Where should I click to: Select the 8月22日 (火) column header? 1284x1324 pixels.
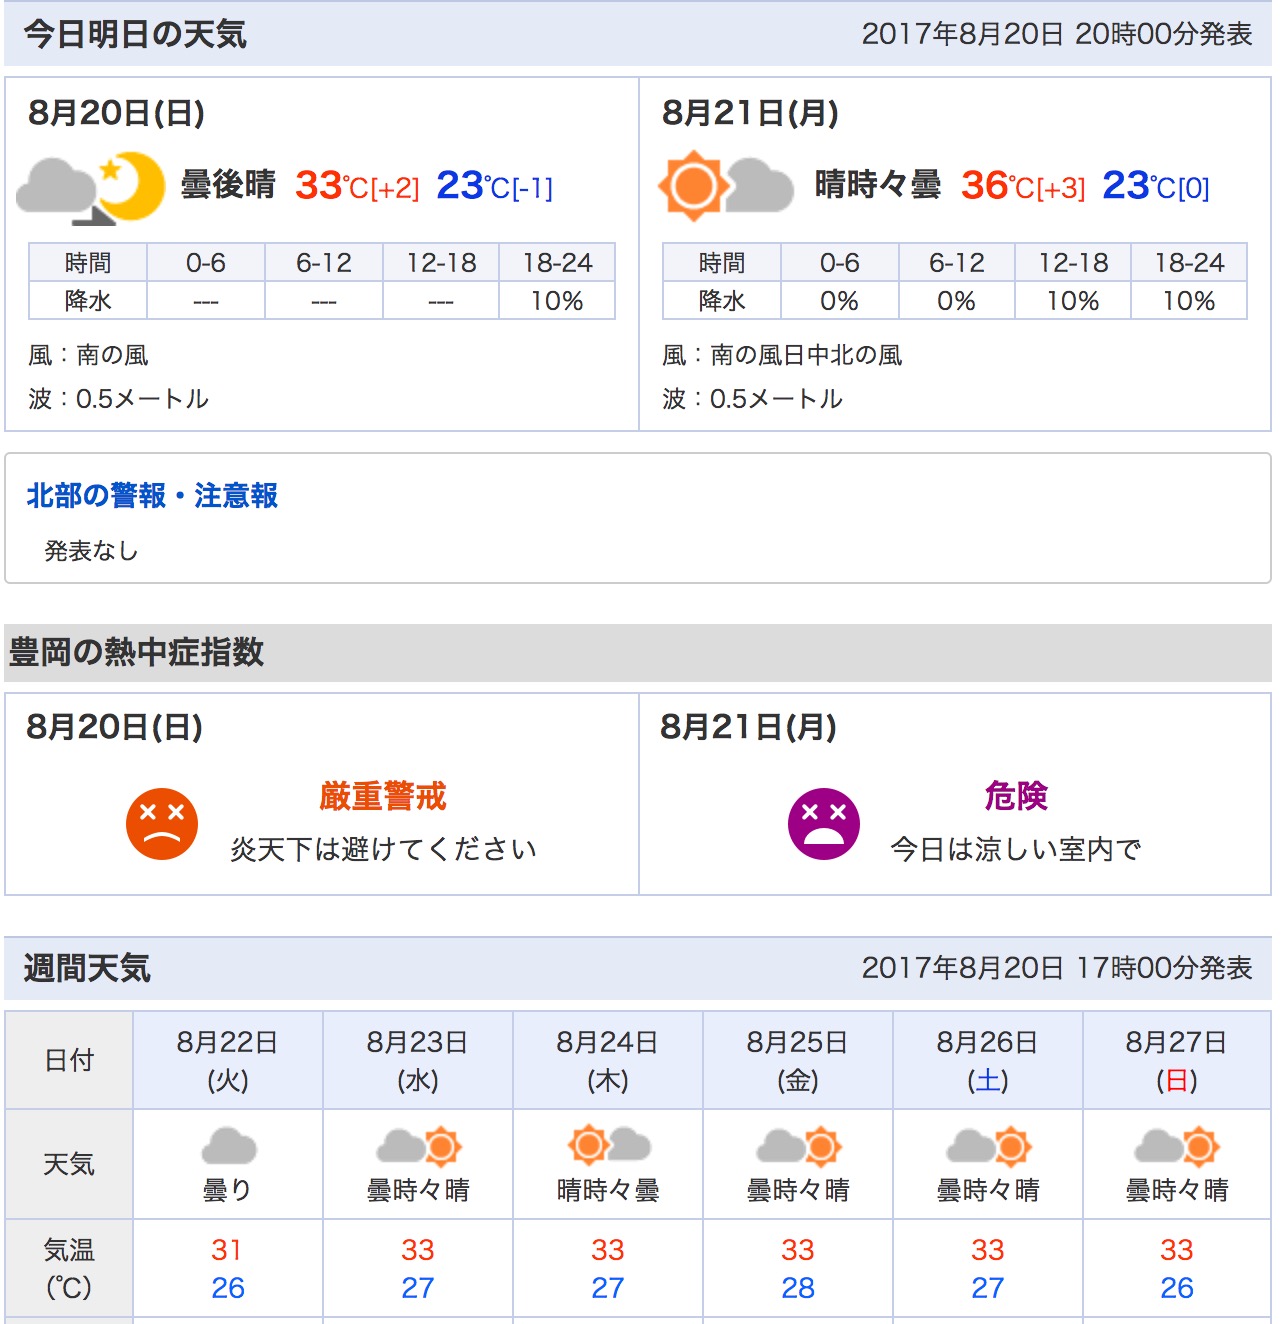[x=228, y=1060]
